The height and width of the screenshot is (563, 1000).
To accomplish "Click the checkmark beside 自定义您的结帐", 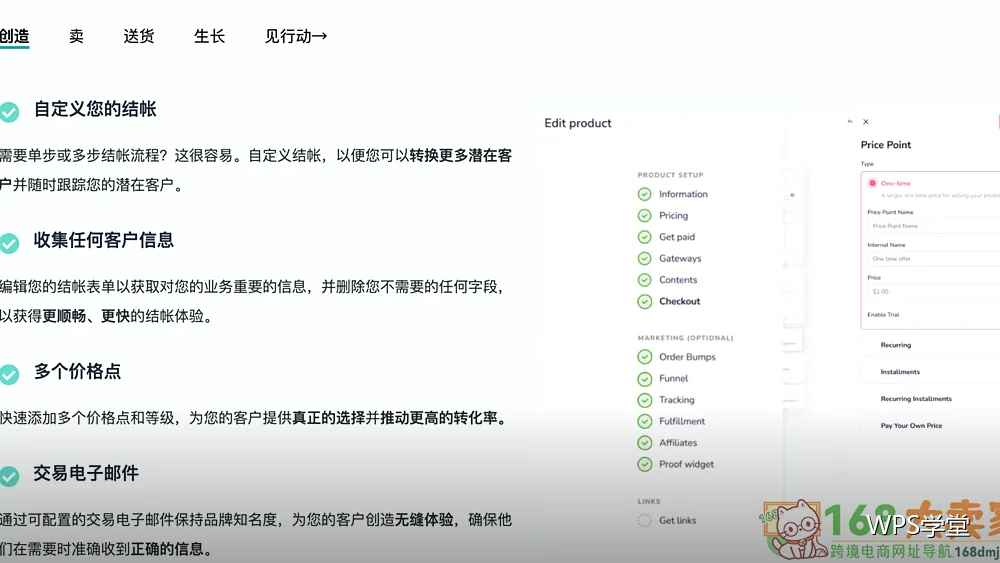I will click(9, 112).
